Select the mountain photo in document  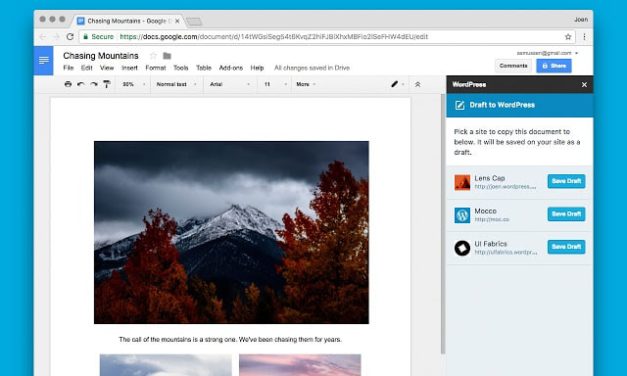(x=232, y=232)
